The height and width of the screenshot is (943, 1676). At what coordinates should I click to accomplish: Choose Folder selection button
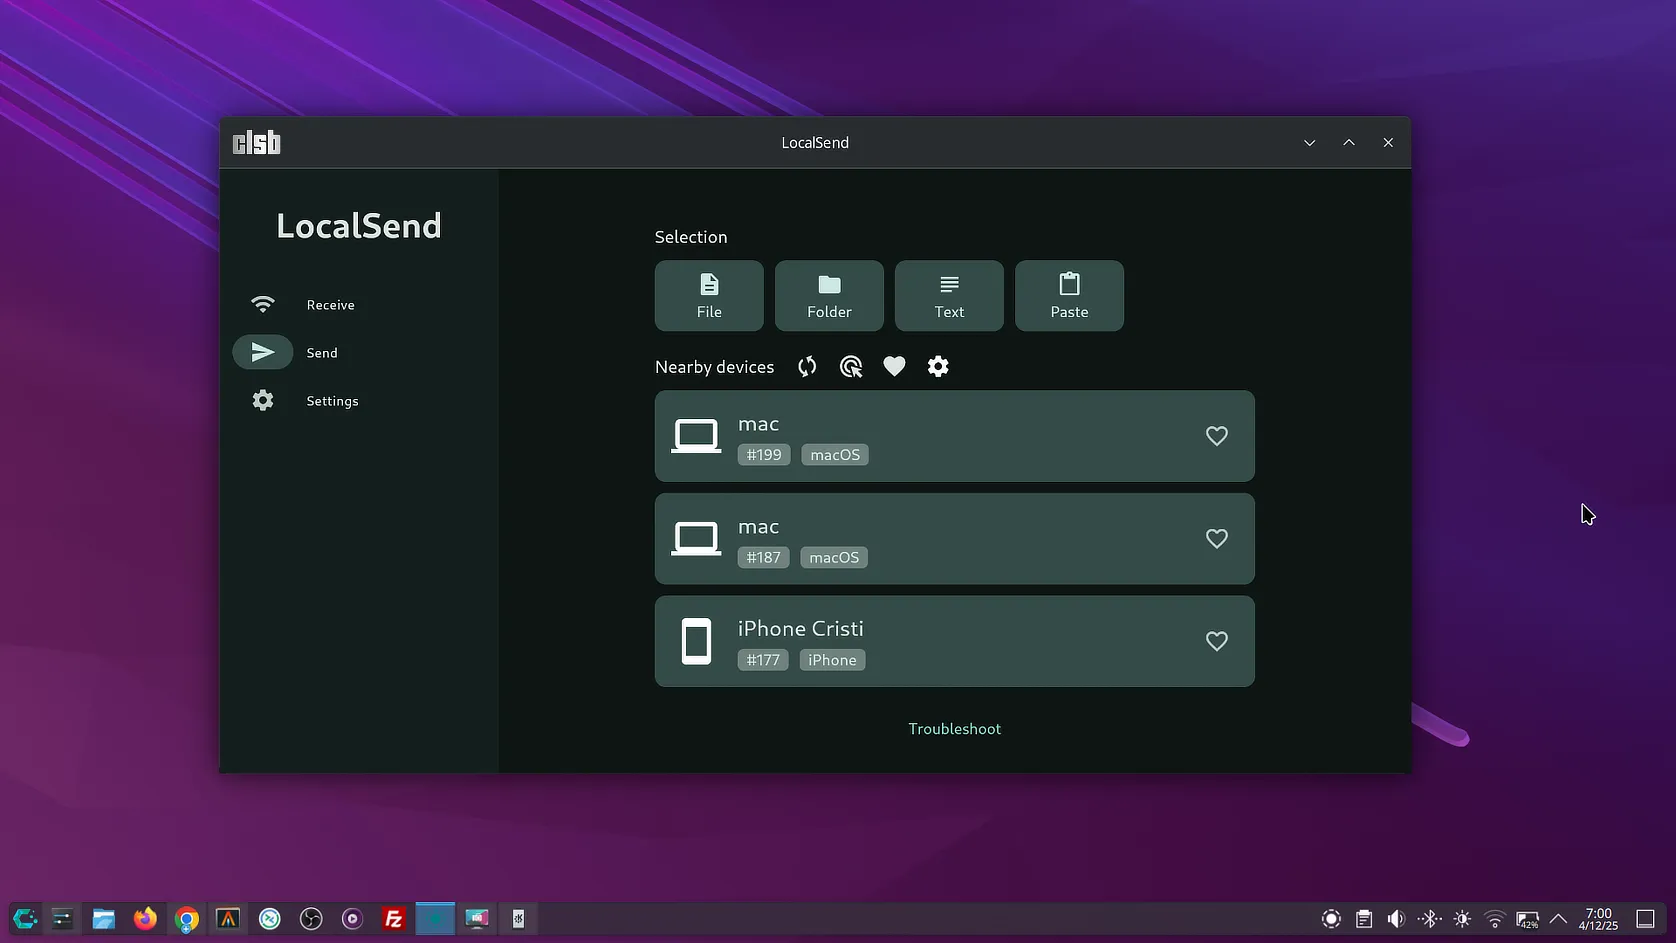pos(829,296)
